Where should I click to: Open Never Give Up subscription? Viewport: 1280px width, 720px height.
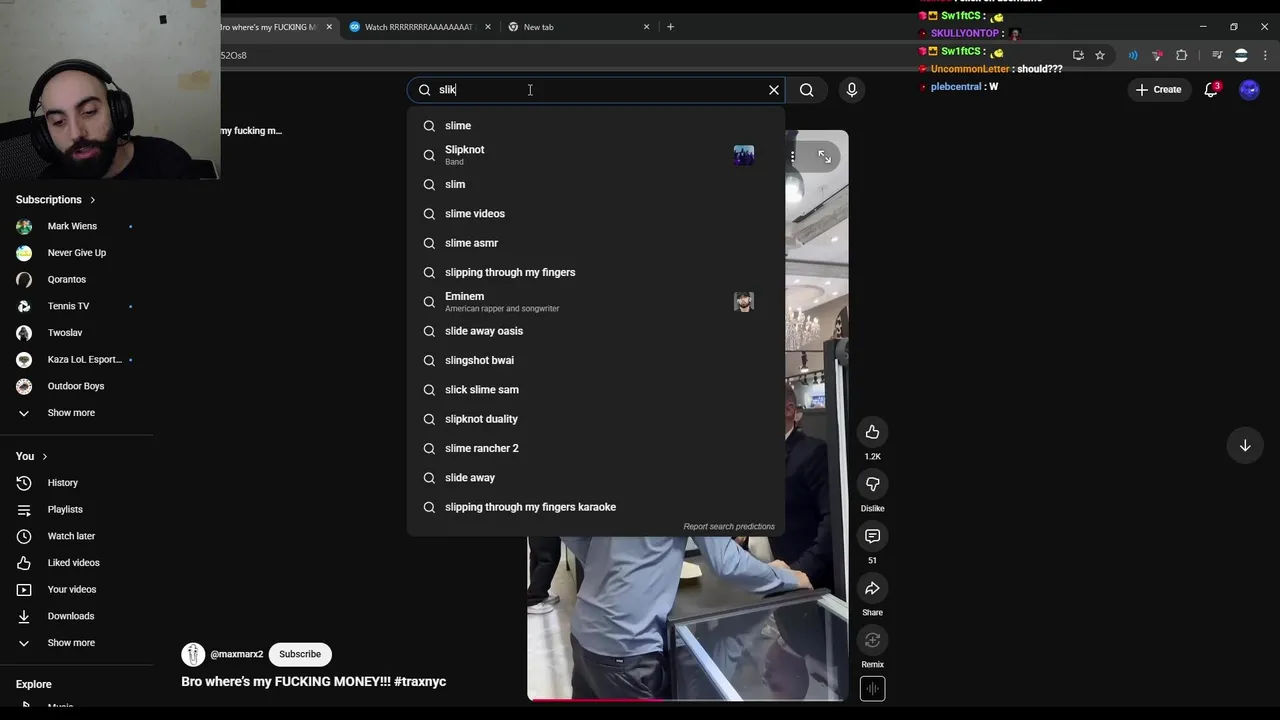coord(75,253)
